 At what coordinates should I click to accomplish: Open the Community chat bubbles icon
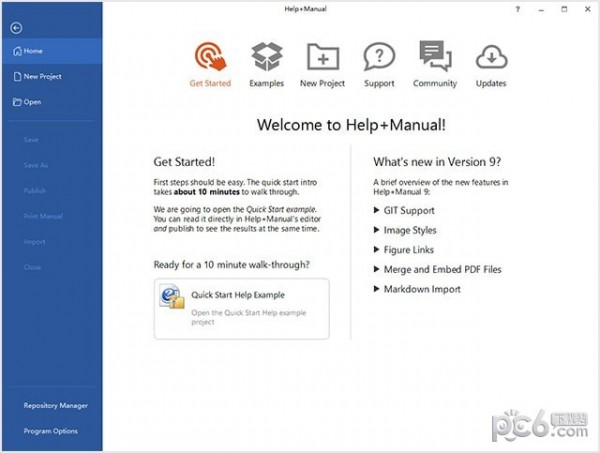435,56
